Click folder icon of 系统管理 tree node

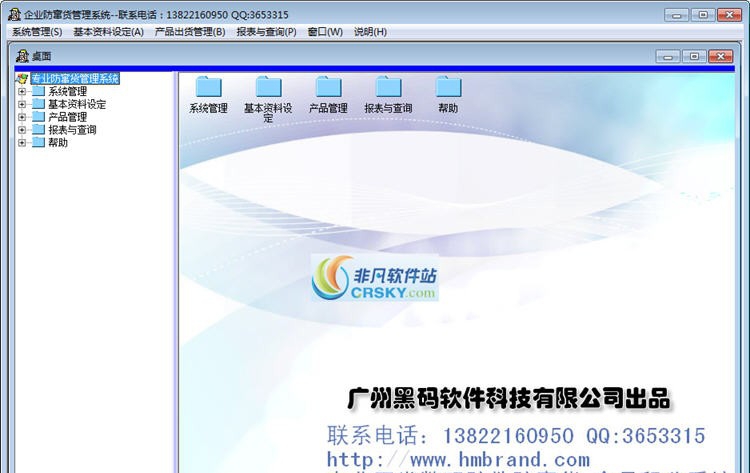point(38,91)
